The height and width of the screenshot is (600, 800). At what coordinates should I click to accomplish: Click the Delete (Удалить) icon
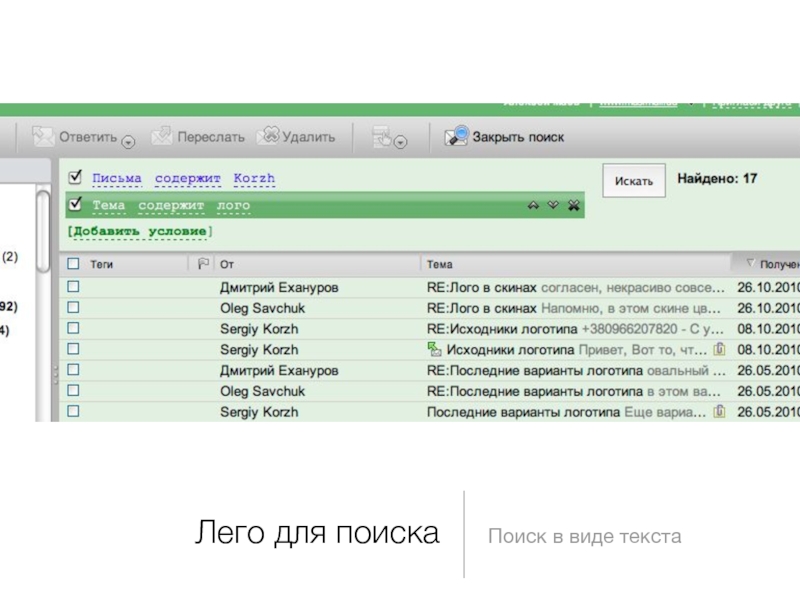click(268, 136)
